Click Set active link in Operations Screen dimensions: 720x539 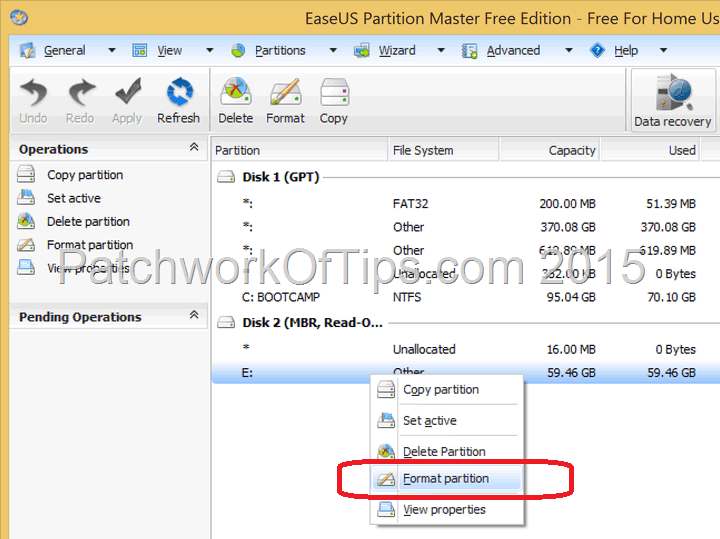(x=74, y=198)
